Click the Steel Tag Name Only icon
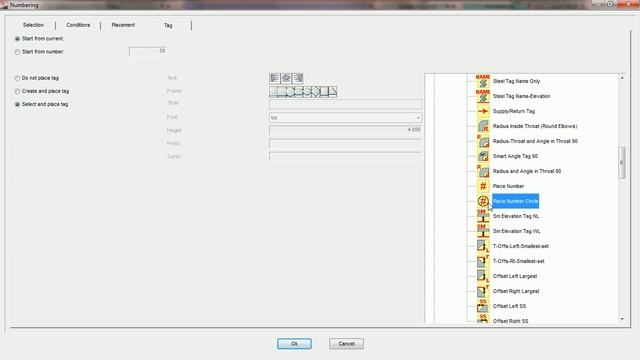Image resolution: width=640 pixels, height=360 pixels. 483,81
